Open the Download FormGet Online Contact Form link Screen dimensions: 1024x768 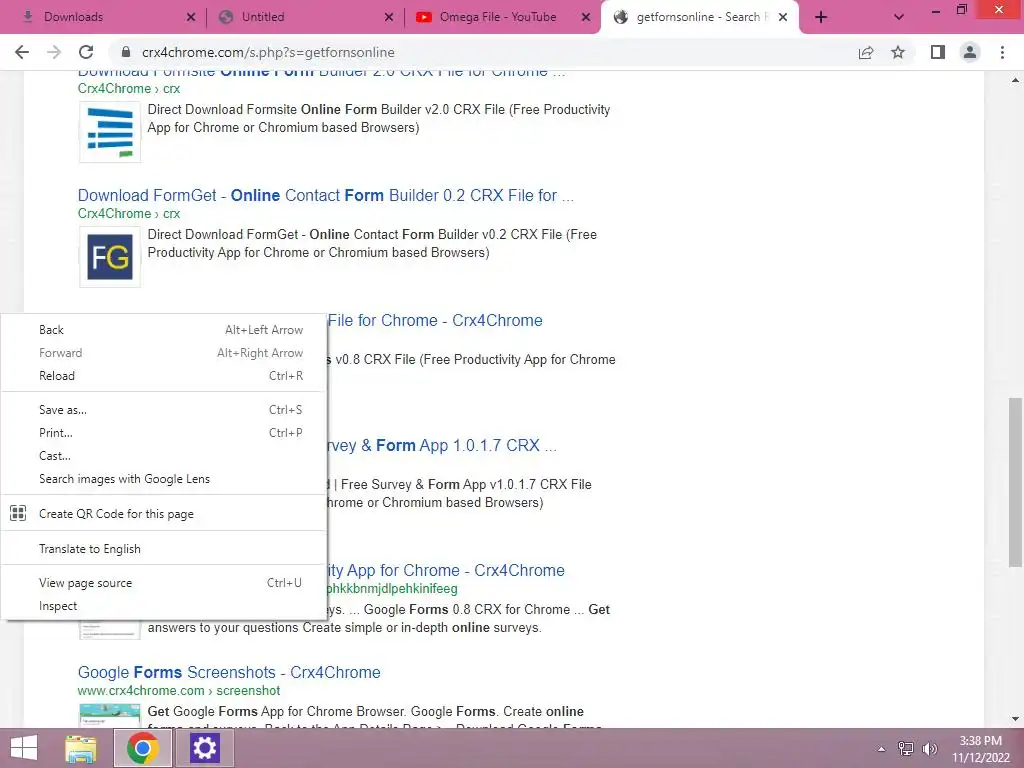point(326,195)
